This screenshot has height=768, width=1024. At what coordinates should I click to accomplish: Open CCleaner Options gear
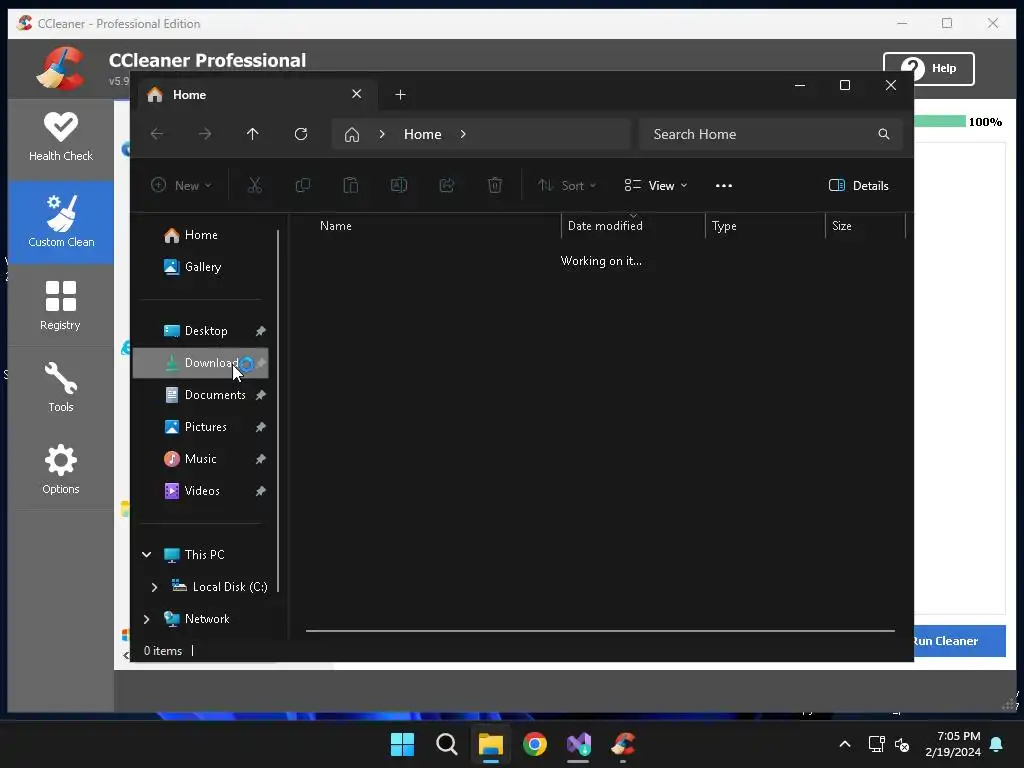[61, 469]
